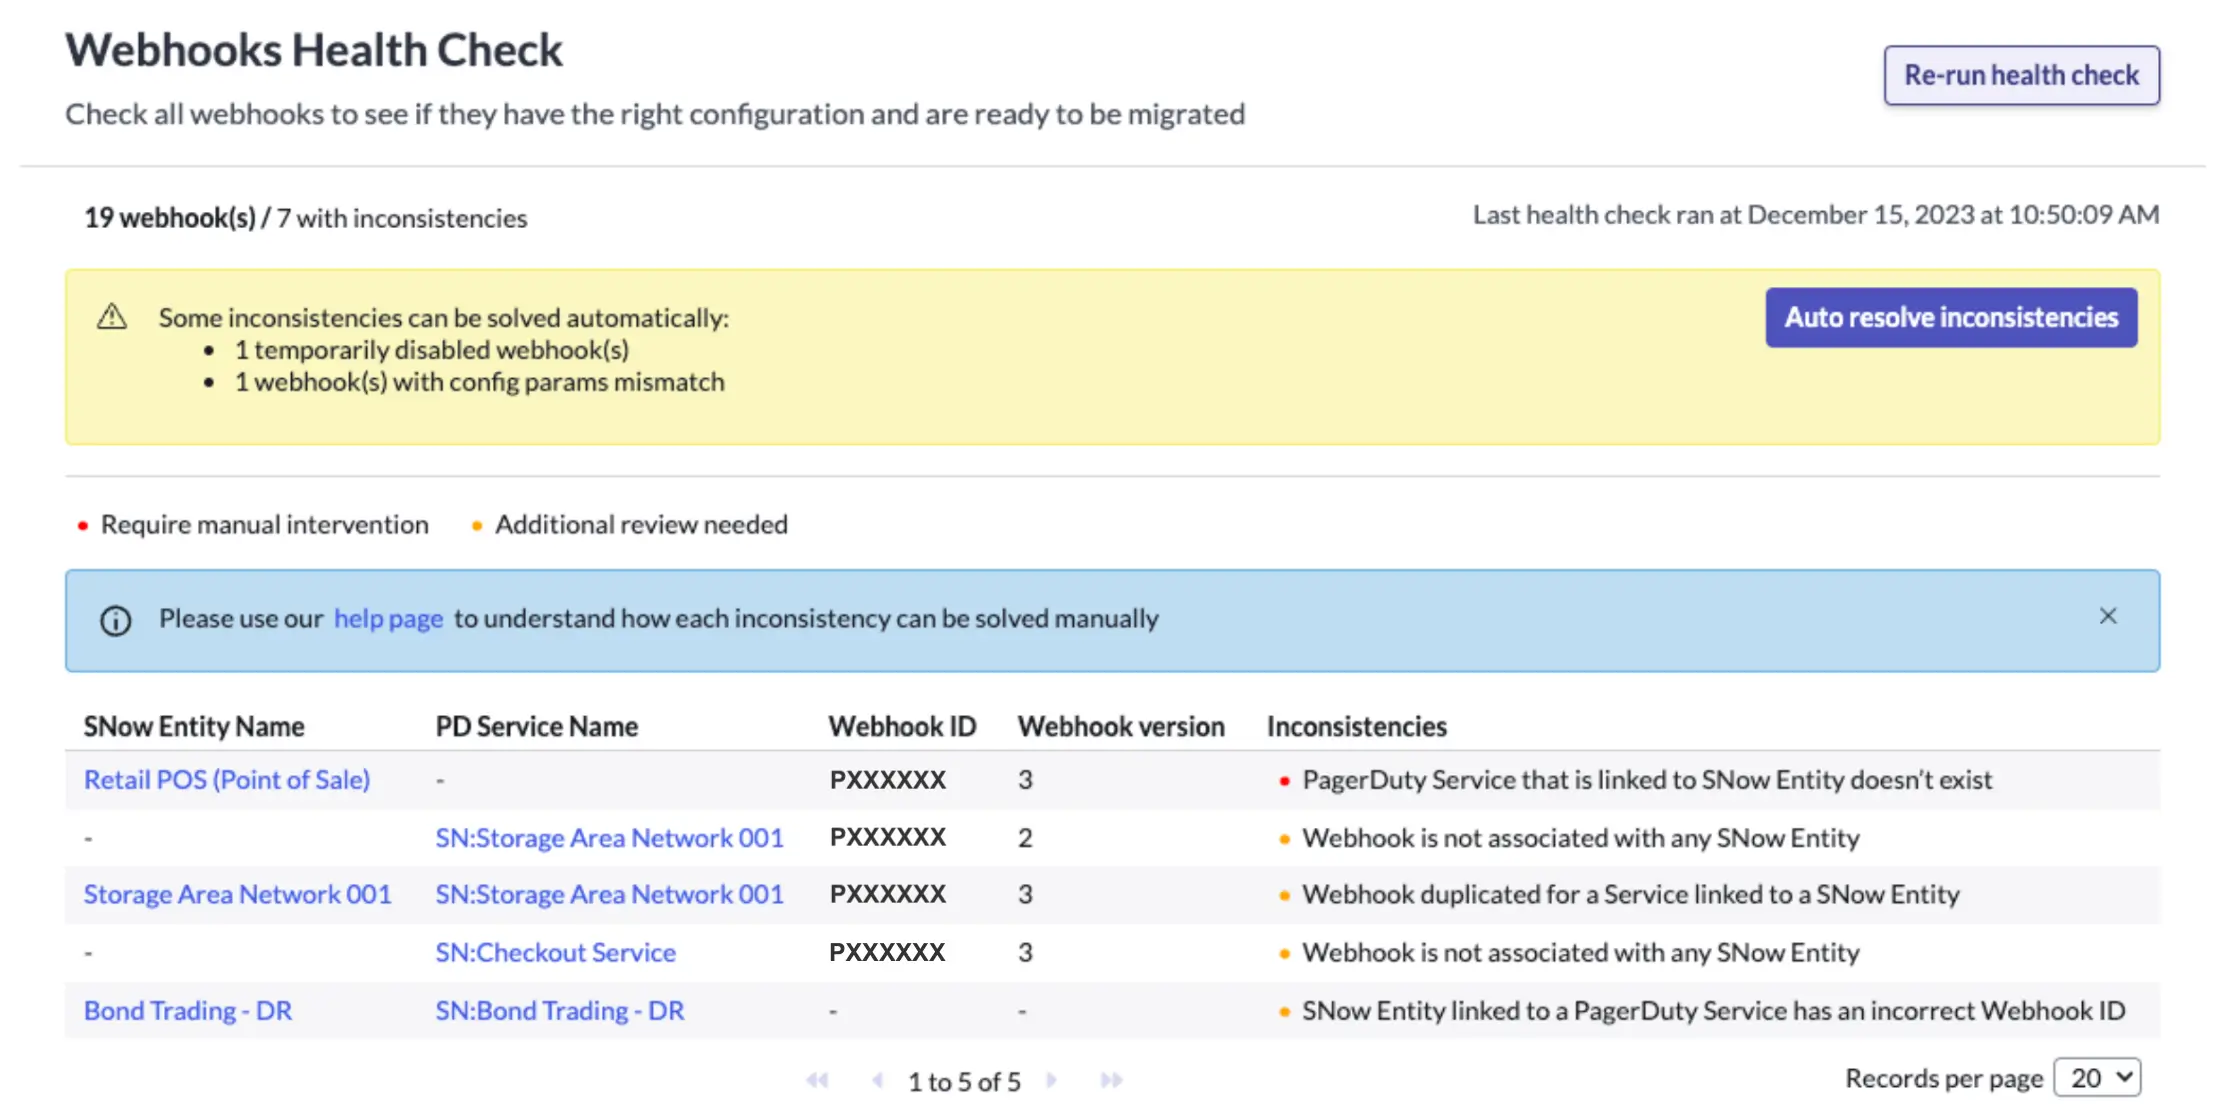Go to first page of records
This screenshot has height=1116, width=2228.
[x=817, y=1080]
